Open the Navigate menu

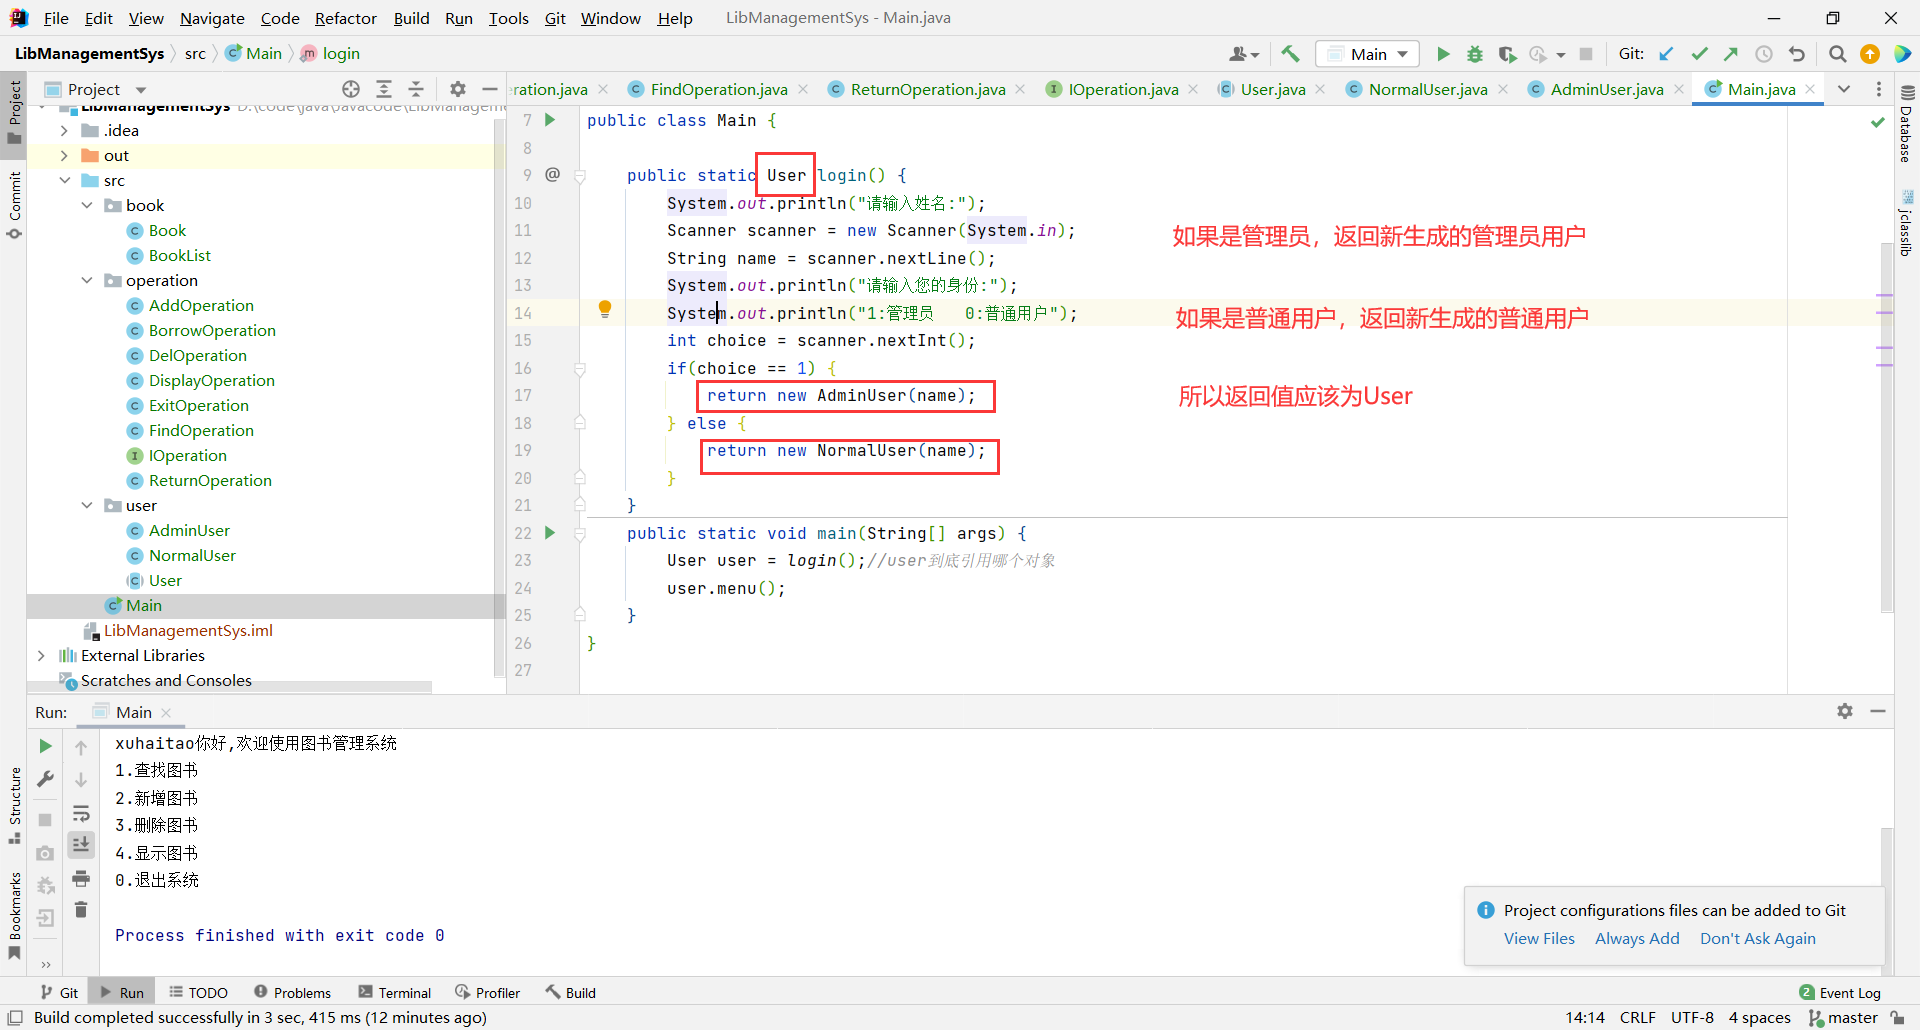[212, 18]
